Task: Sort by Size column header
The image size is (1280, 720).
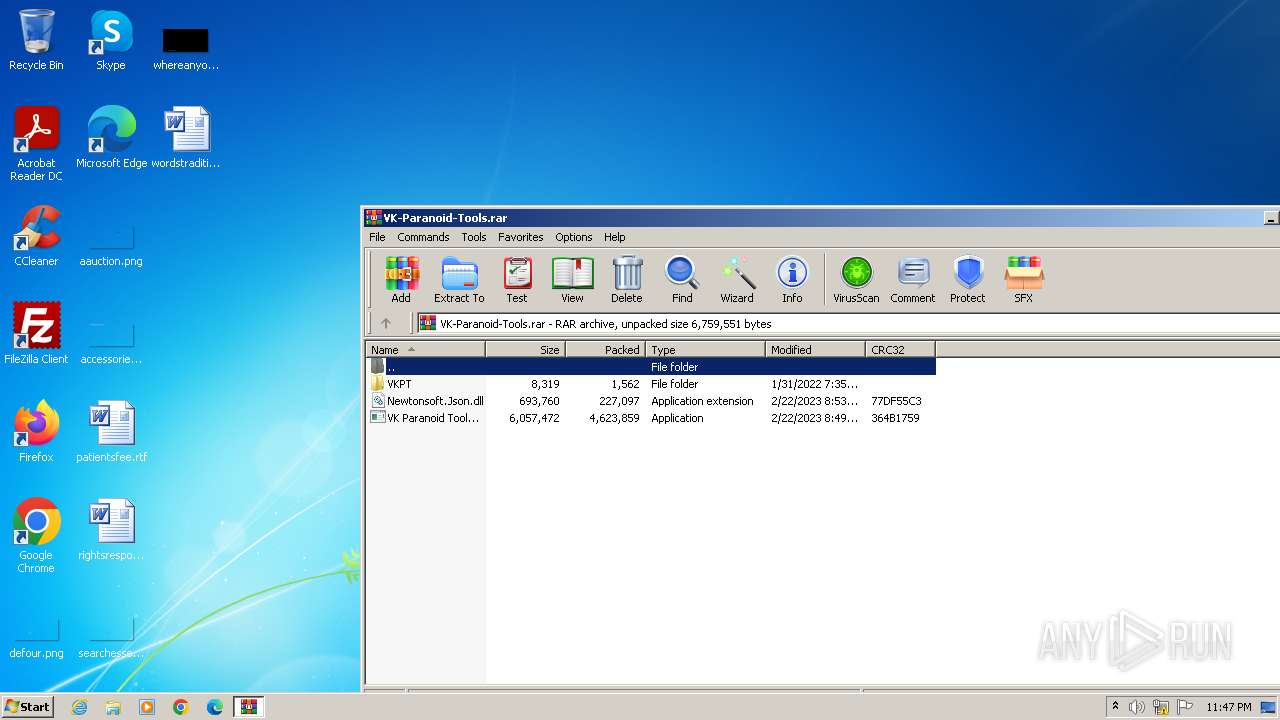Action: [x=526, y=349]
